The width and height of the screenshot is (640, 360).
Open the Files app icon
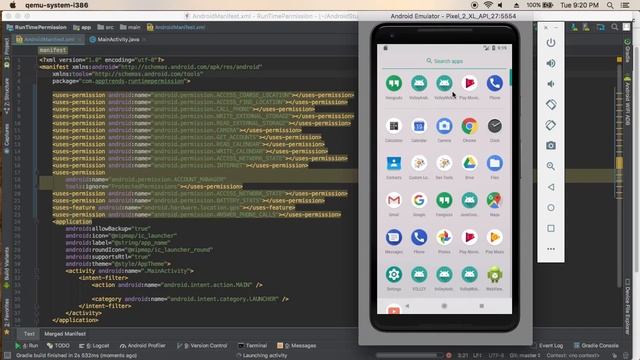click(494, 163)
